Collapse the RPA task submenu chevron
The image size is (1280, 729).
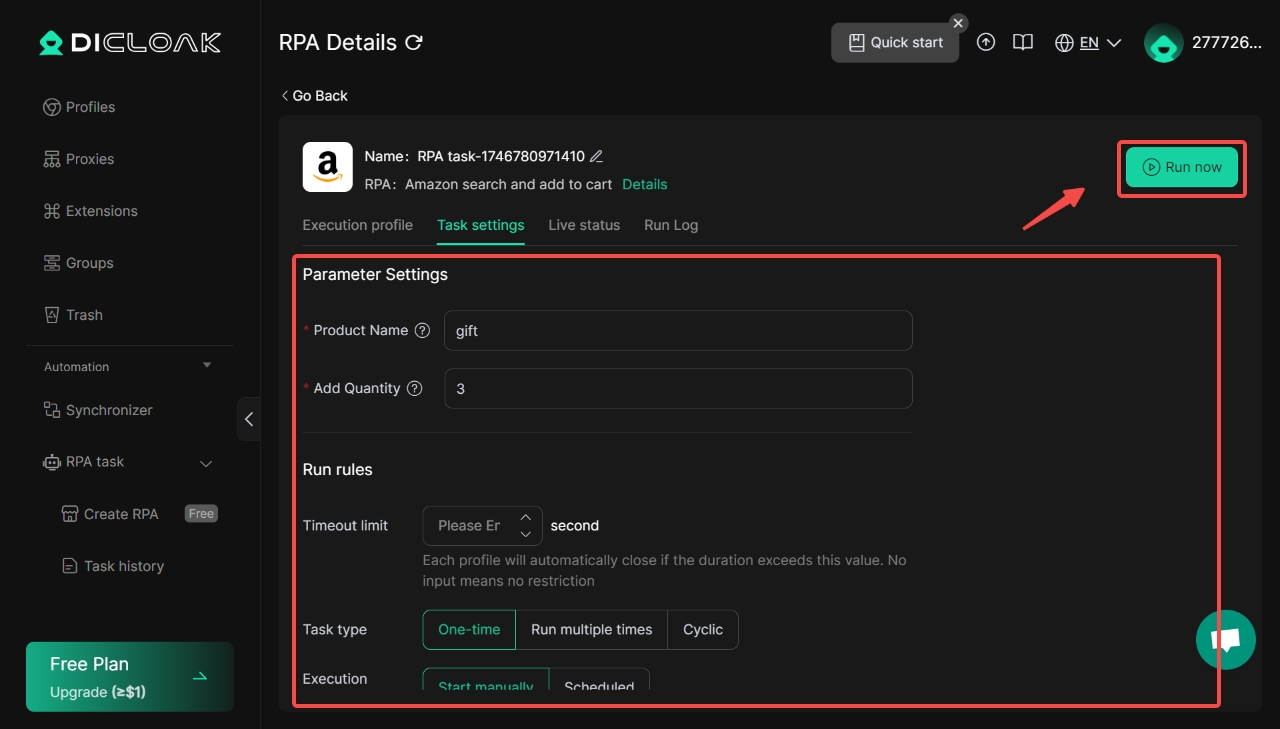[206, 463]
